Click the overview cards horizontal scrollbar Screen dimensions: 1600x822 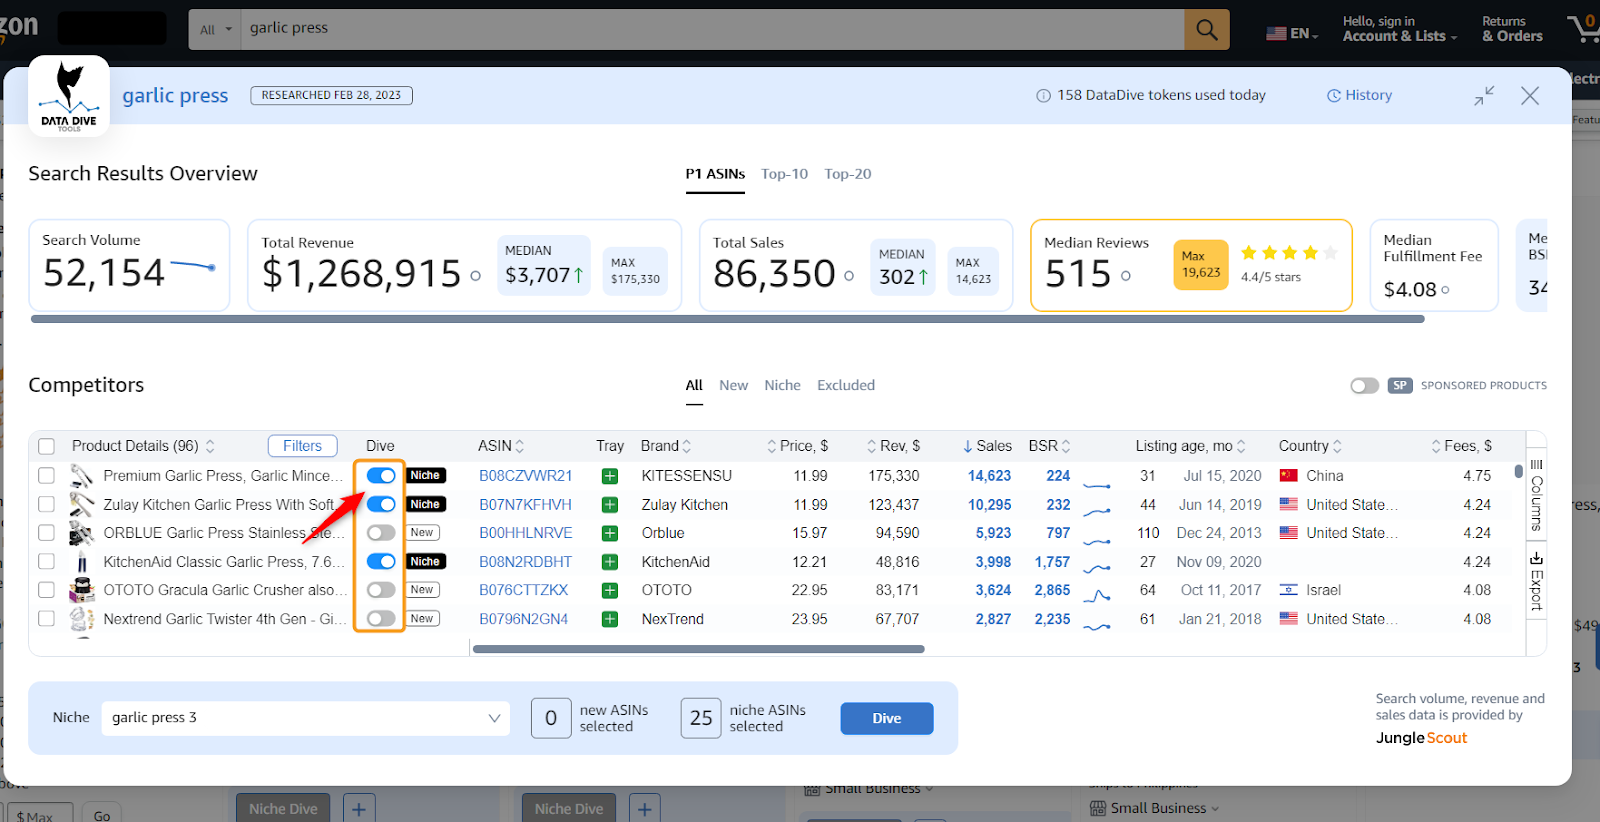click(x=727, y=319)
